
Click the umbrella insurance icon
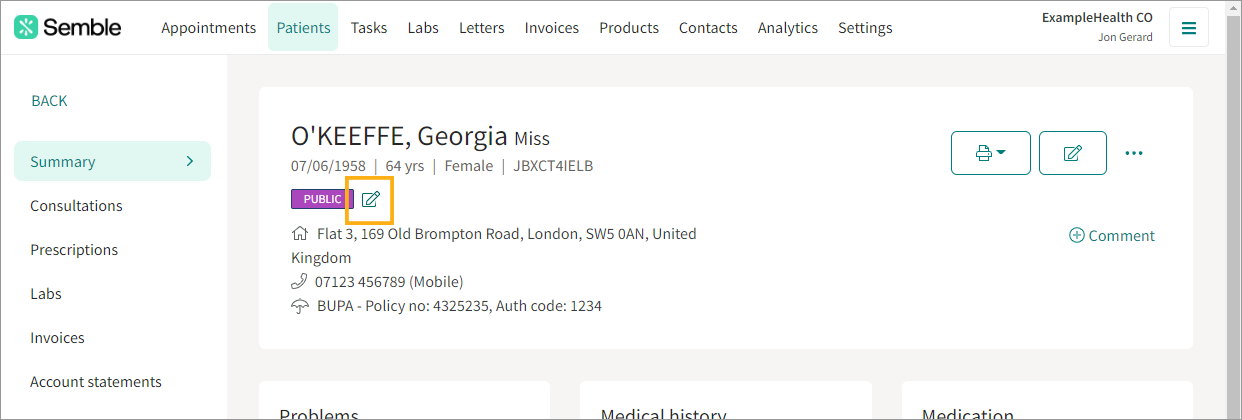point(299,306)
